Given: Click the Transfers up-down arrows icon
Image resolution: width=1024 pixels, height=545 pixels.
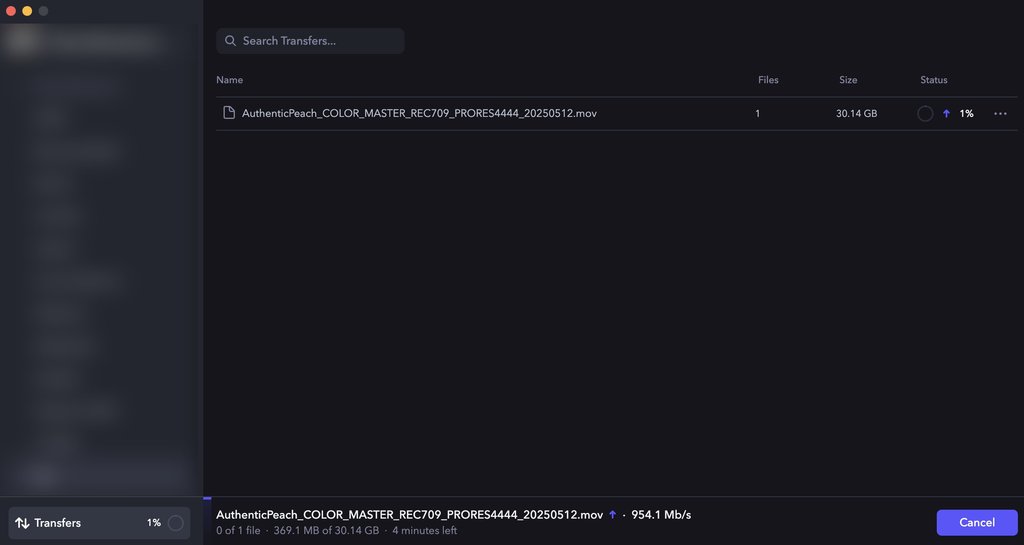Looking at the screenshot, I should 22,523.
